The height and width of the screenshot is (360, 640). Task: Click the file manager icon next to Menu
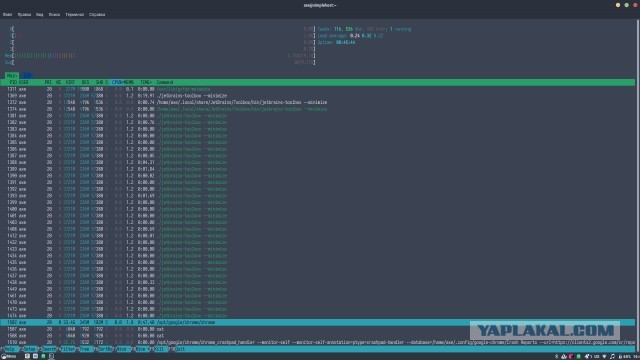click(x=27, y=356)
